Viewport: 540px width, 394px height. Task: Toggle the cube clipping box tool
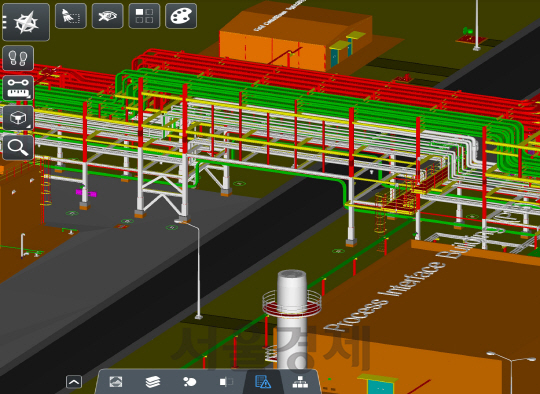point(18,118)
